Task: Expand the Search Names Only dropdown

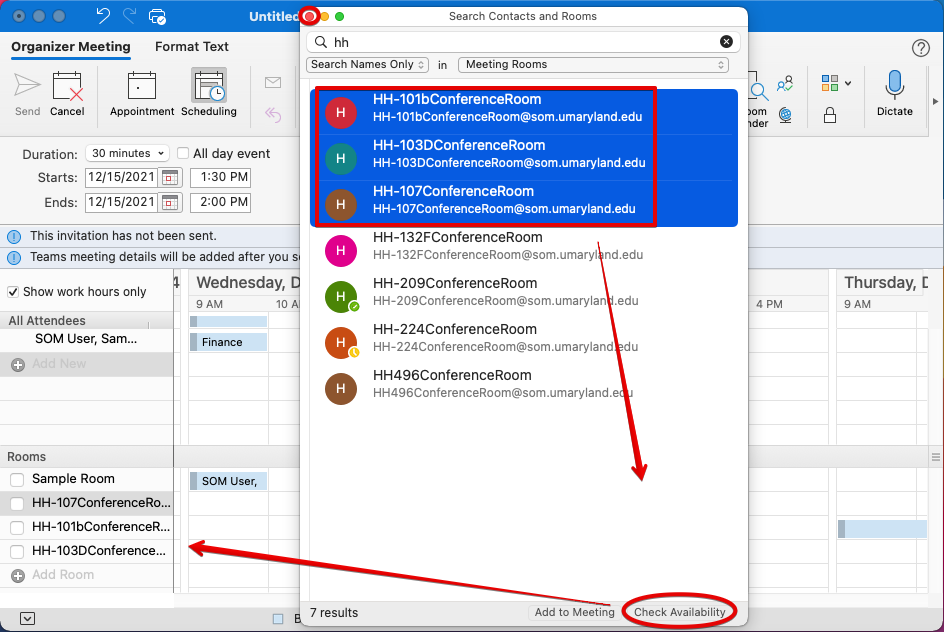Action: (367, 65)
